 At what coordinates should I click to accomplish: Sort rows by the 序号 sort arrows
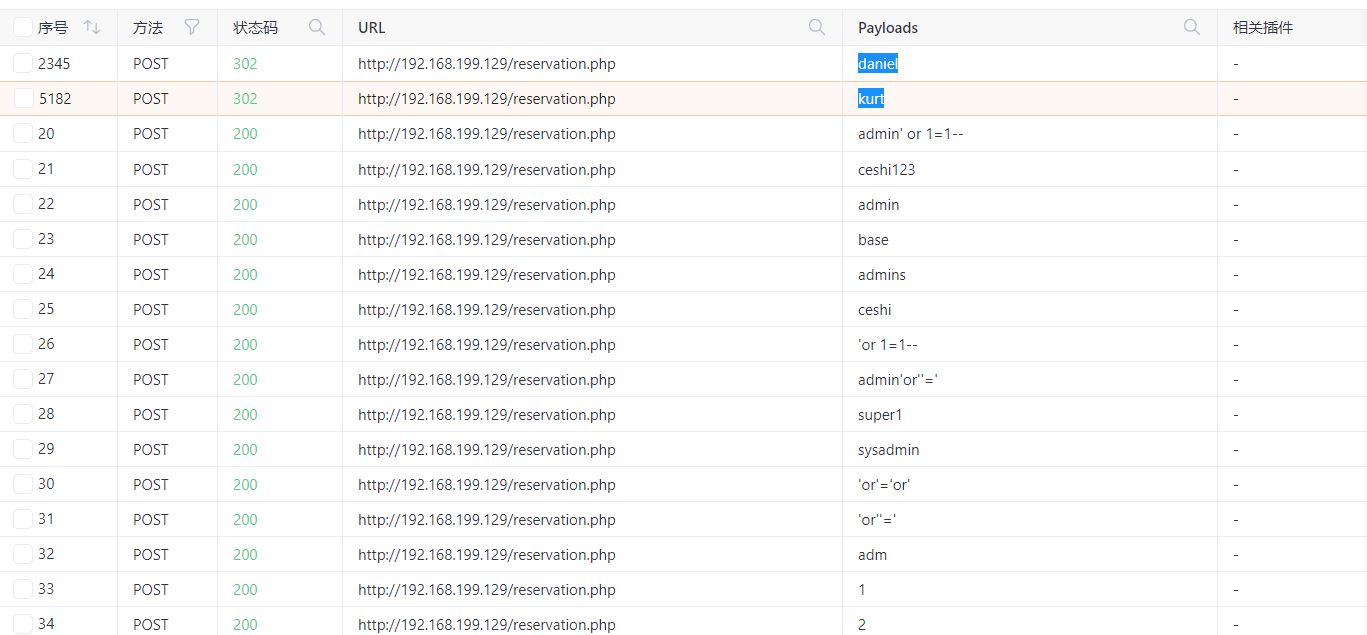(x=92, y=28)
